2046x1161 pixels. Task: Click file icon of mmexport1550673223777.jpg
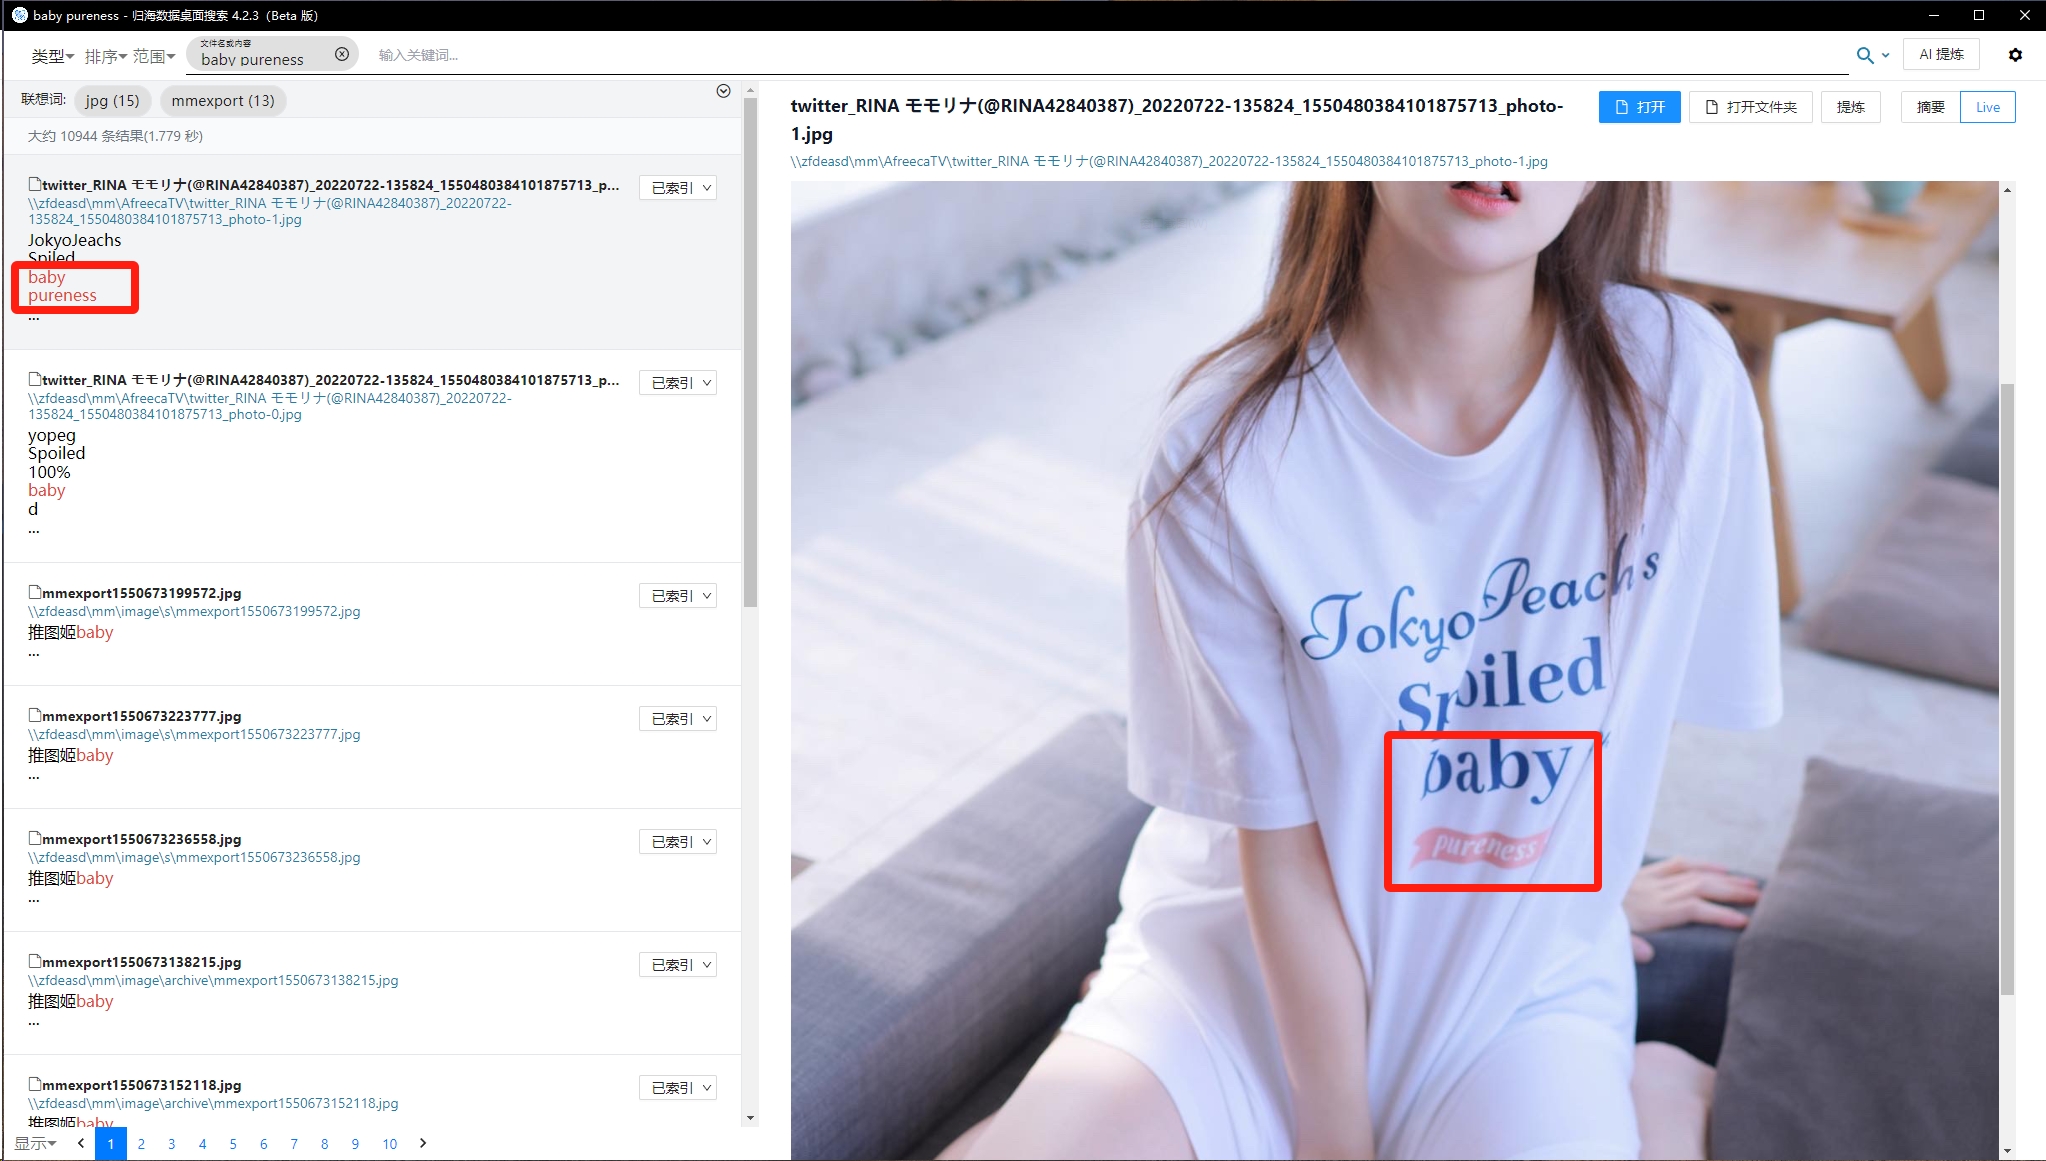pos(35,715)
